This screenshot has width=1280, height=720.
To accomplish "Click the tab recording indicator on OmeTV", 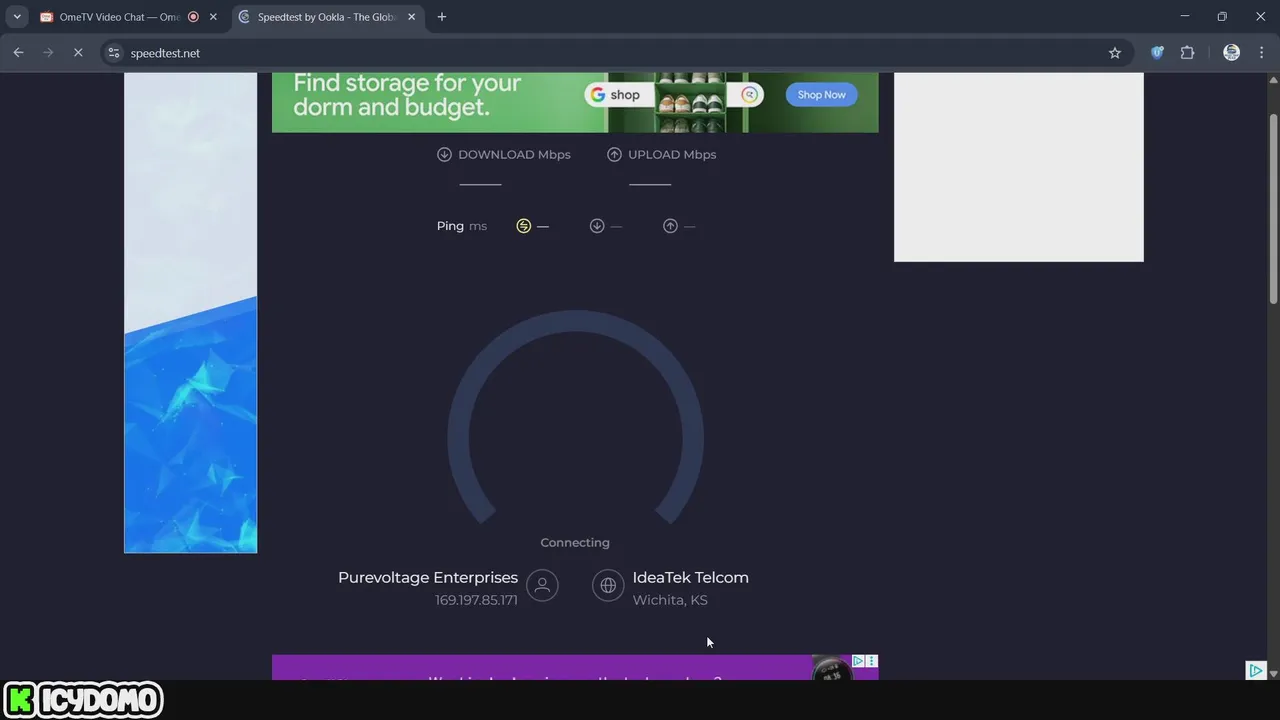I will tap(194, 17).
